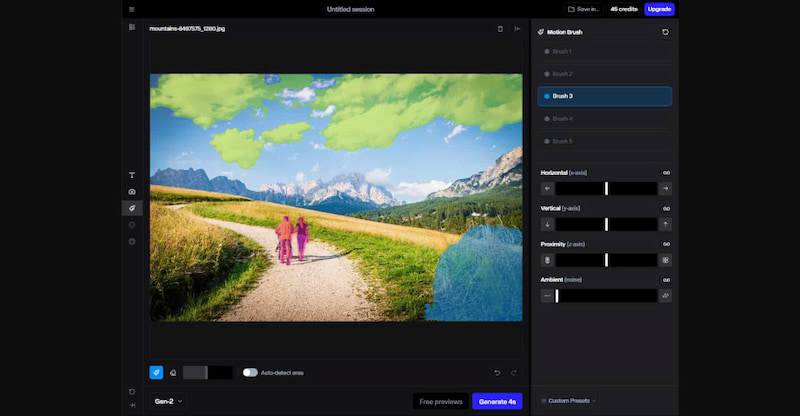Open the hamburger menu at top left
The image size is (800, 416).
click(132, 9)
